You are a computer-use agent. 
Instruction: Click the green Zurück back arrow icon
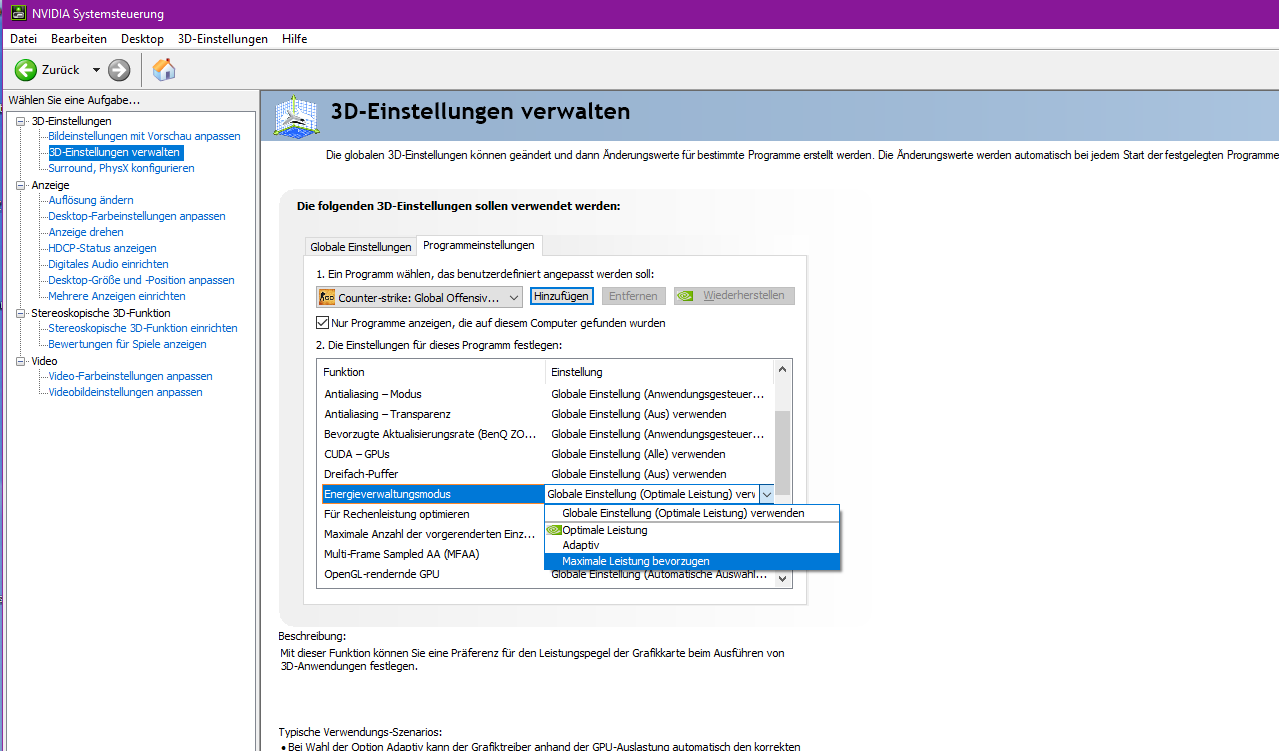pos(26,70)
